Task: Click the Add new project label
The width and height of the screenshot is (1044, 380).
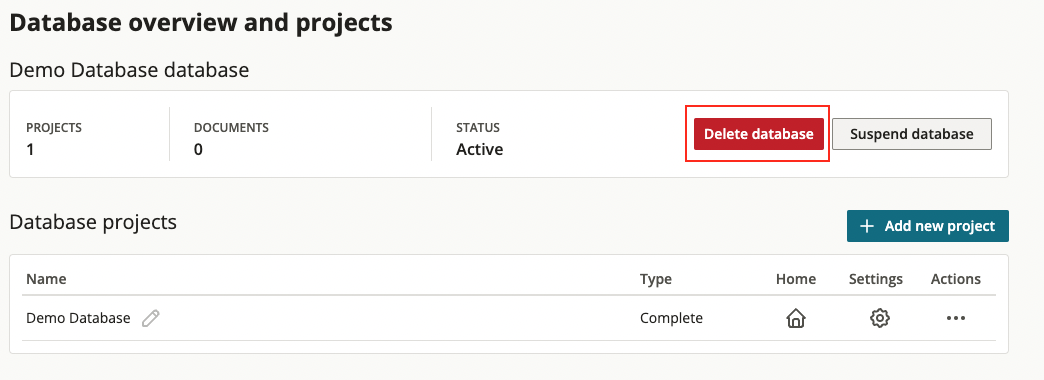Action: point(939,226)
